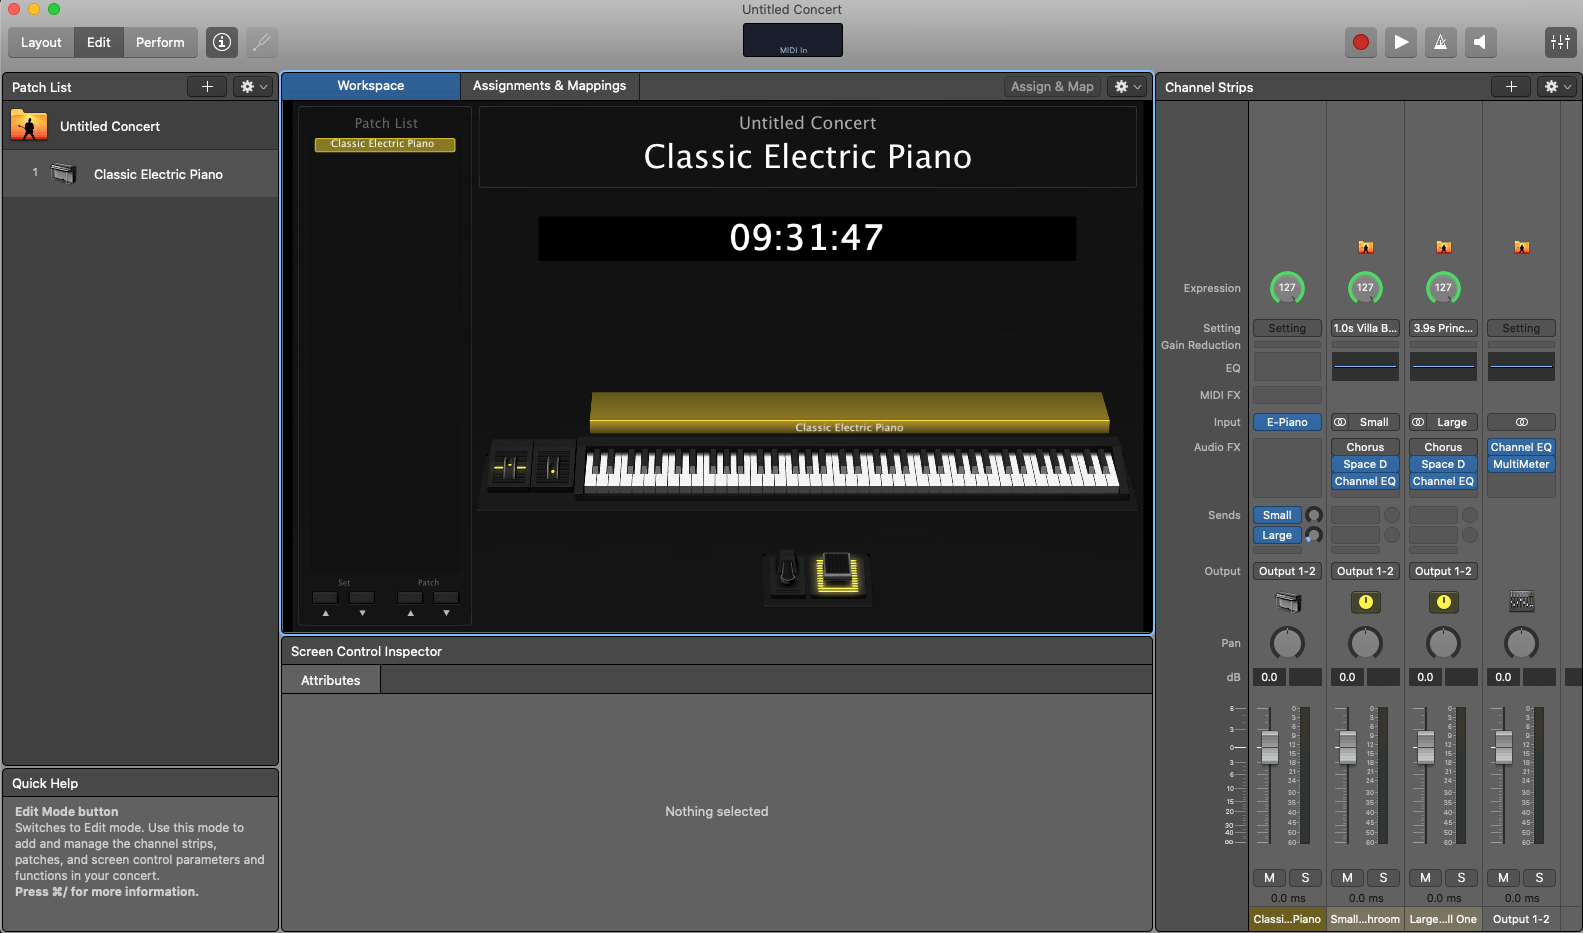Open Setting menu on Classi...Piano strip
Viewport: 1583px width, 933px height.
1288,328
